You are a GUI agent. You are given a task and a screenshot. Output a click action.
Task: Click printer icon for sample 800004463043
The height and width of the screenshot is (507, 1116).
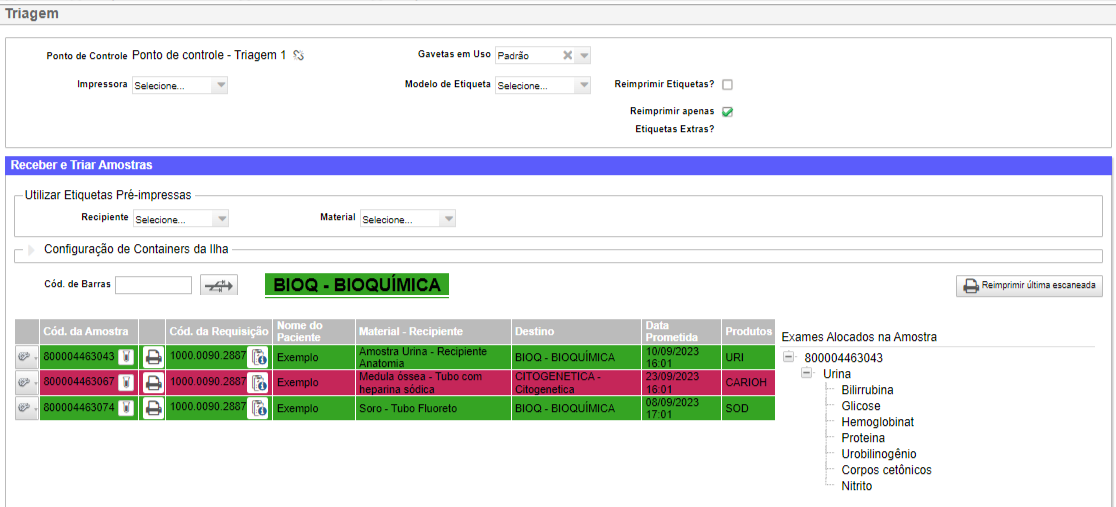pos(153,356)
